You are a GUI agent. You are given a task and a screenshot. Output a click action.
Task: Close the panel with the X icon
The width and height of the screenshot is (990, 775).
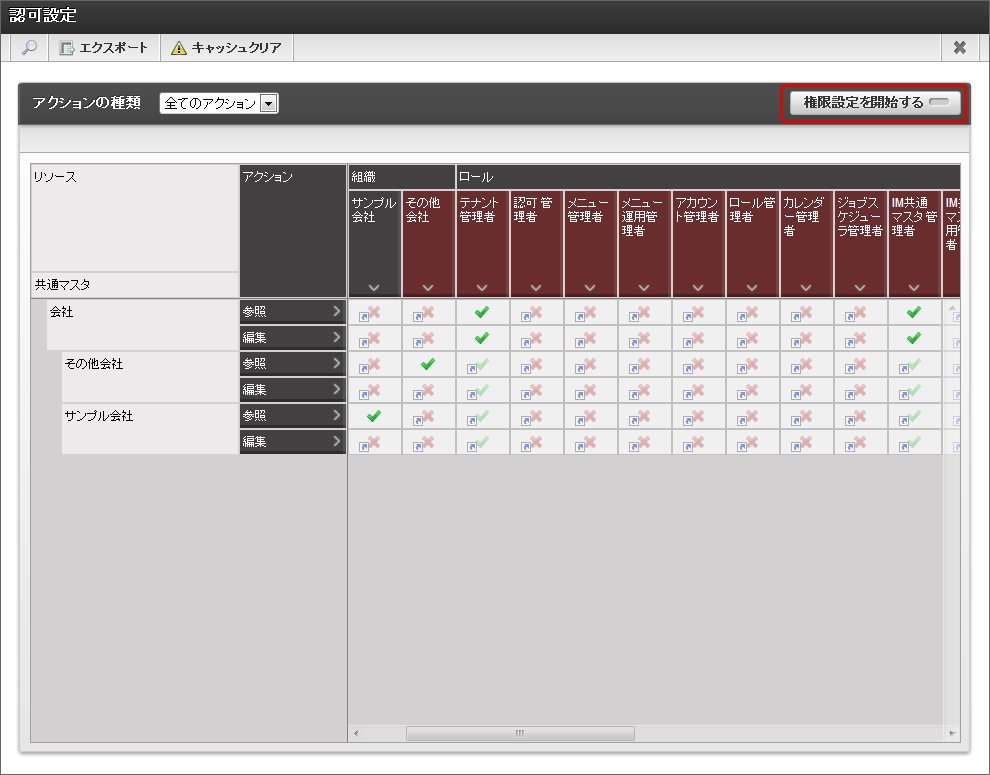point(959,48)
